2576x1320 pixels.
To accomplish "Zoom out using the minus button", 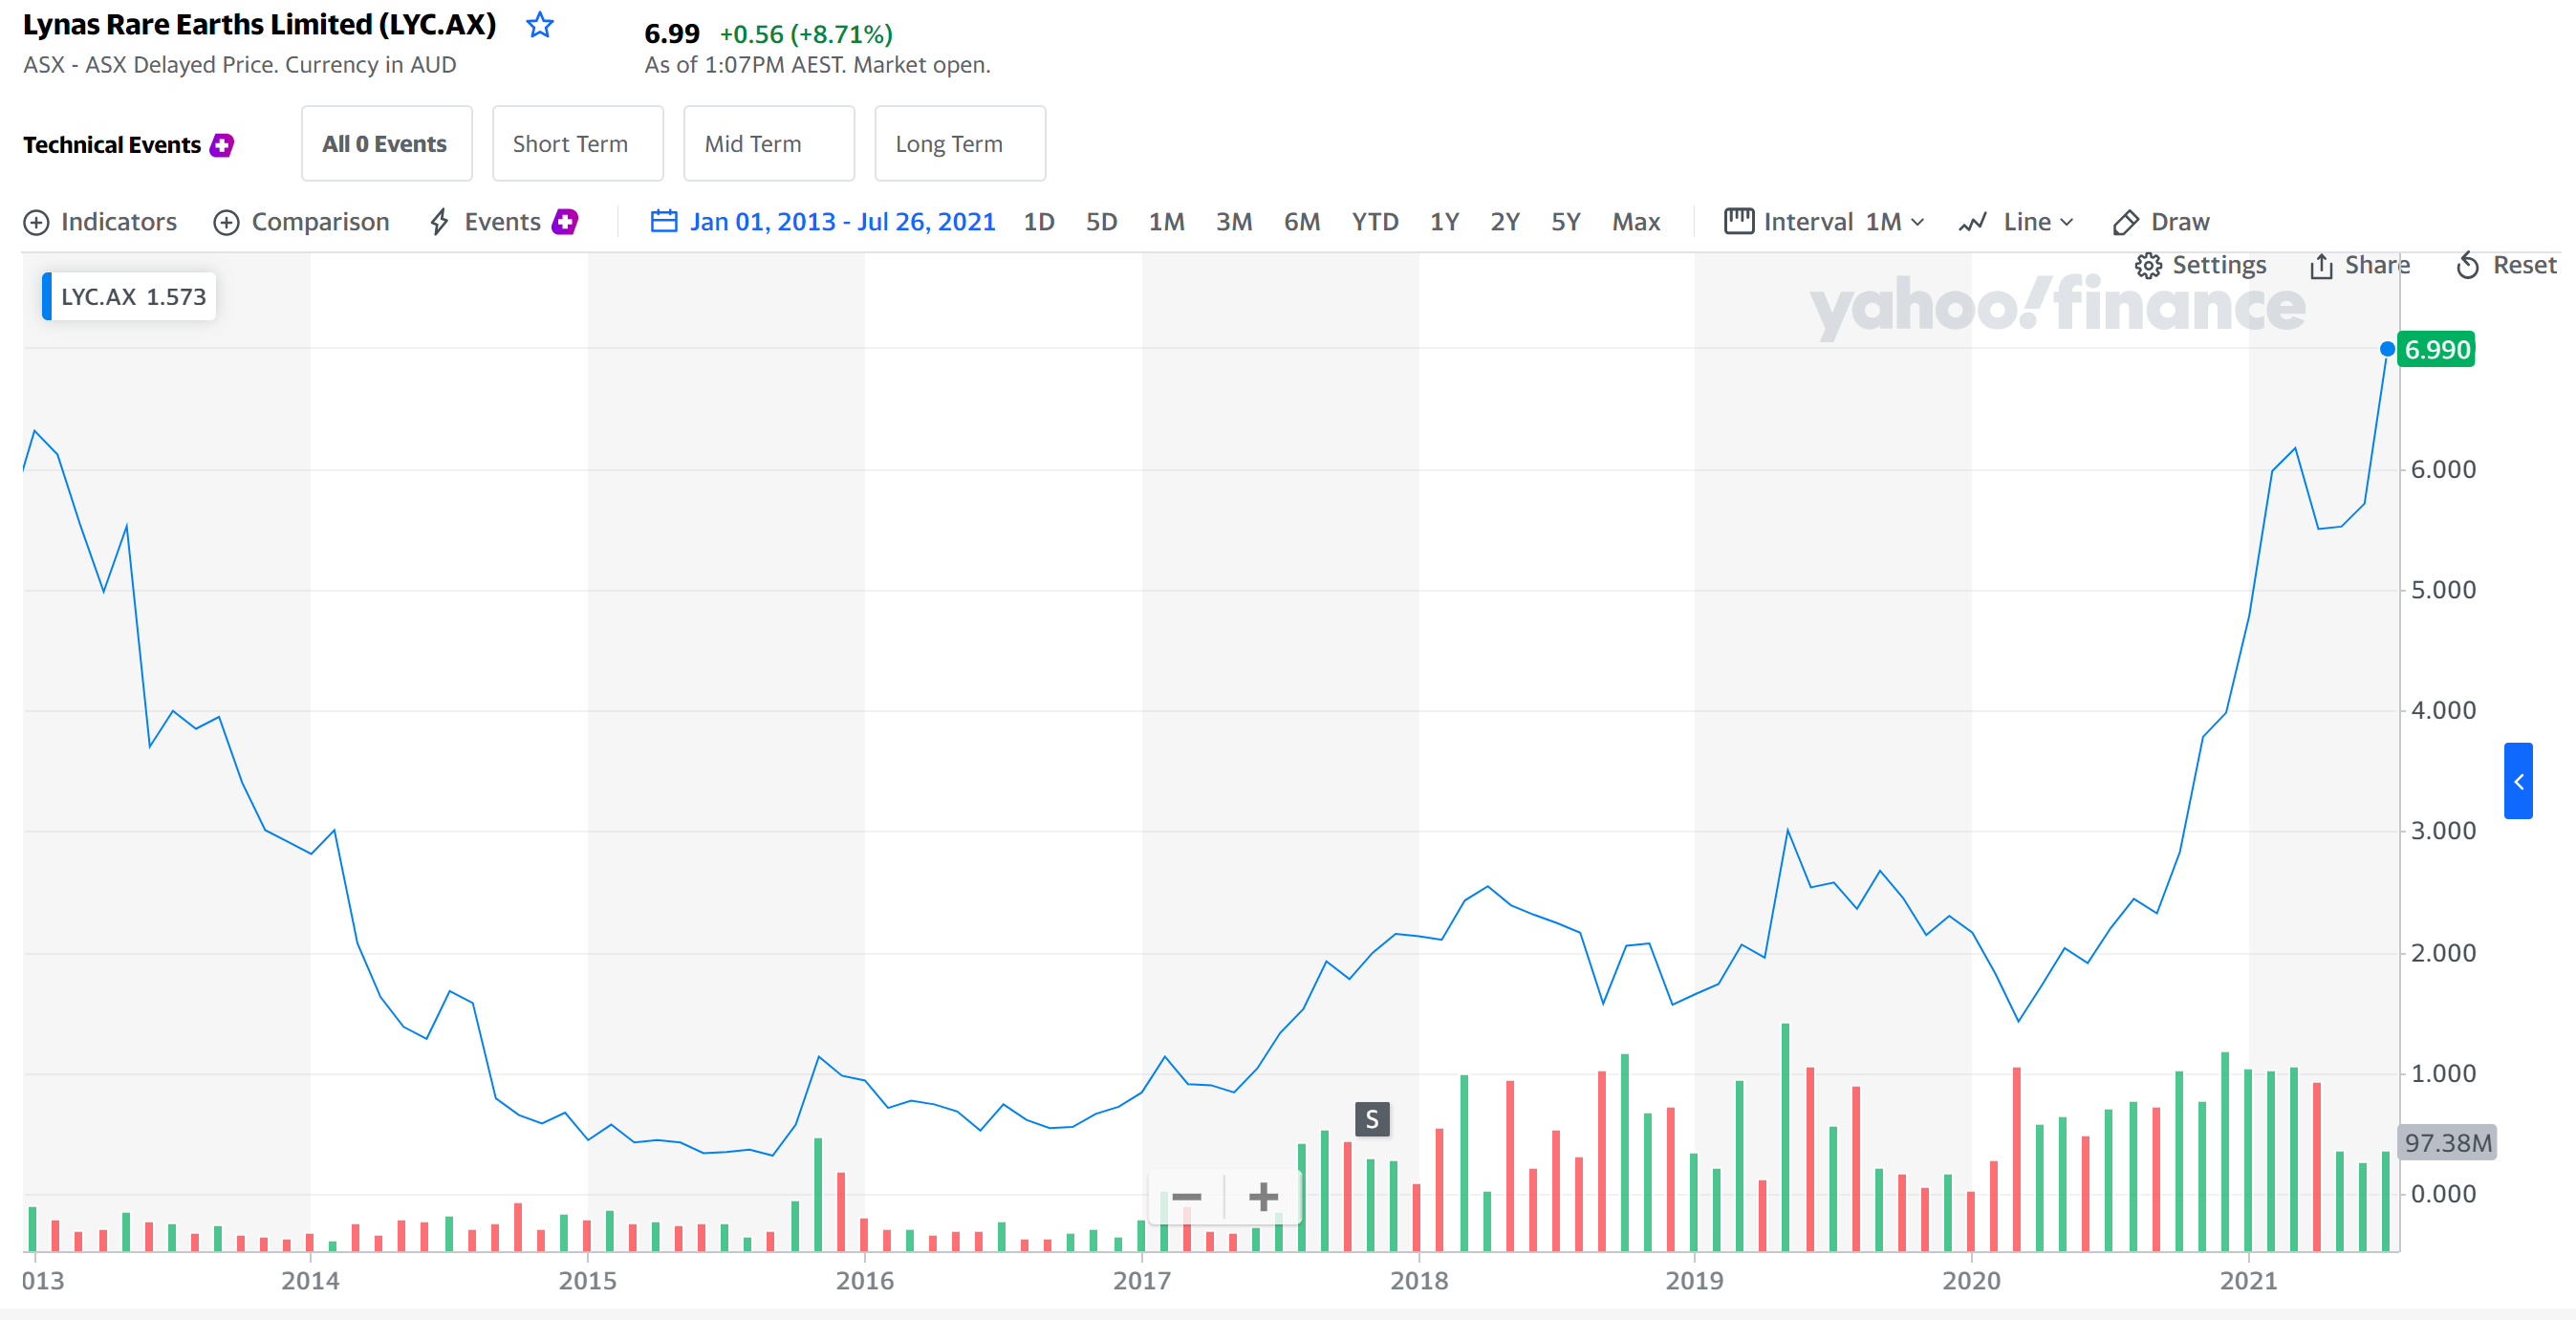I will coord(1186,1197).
